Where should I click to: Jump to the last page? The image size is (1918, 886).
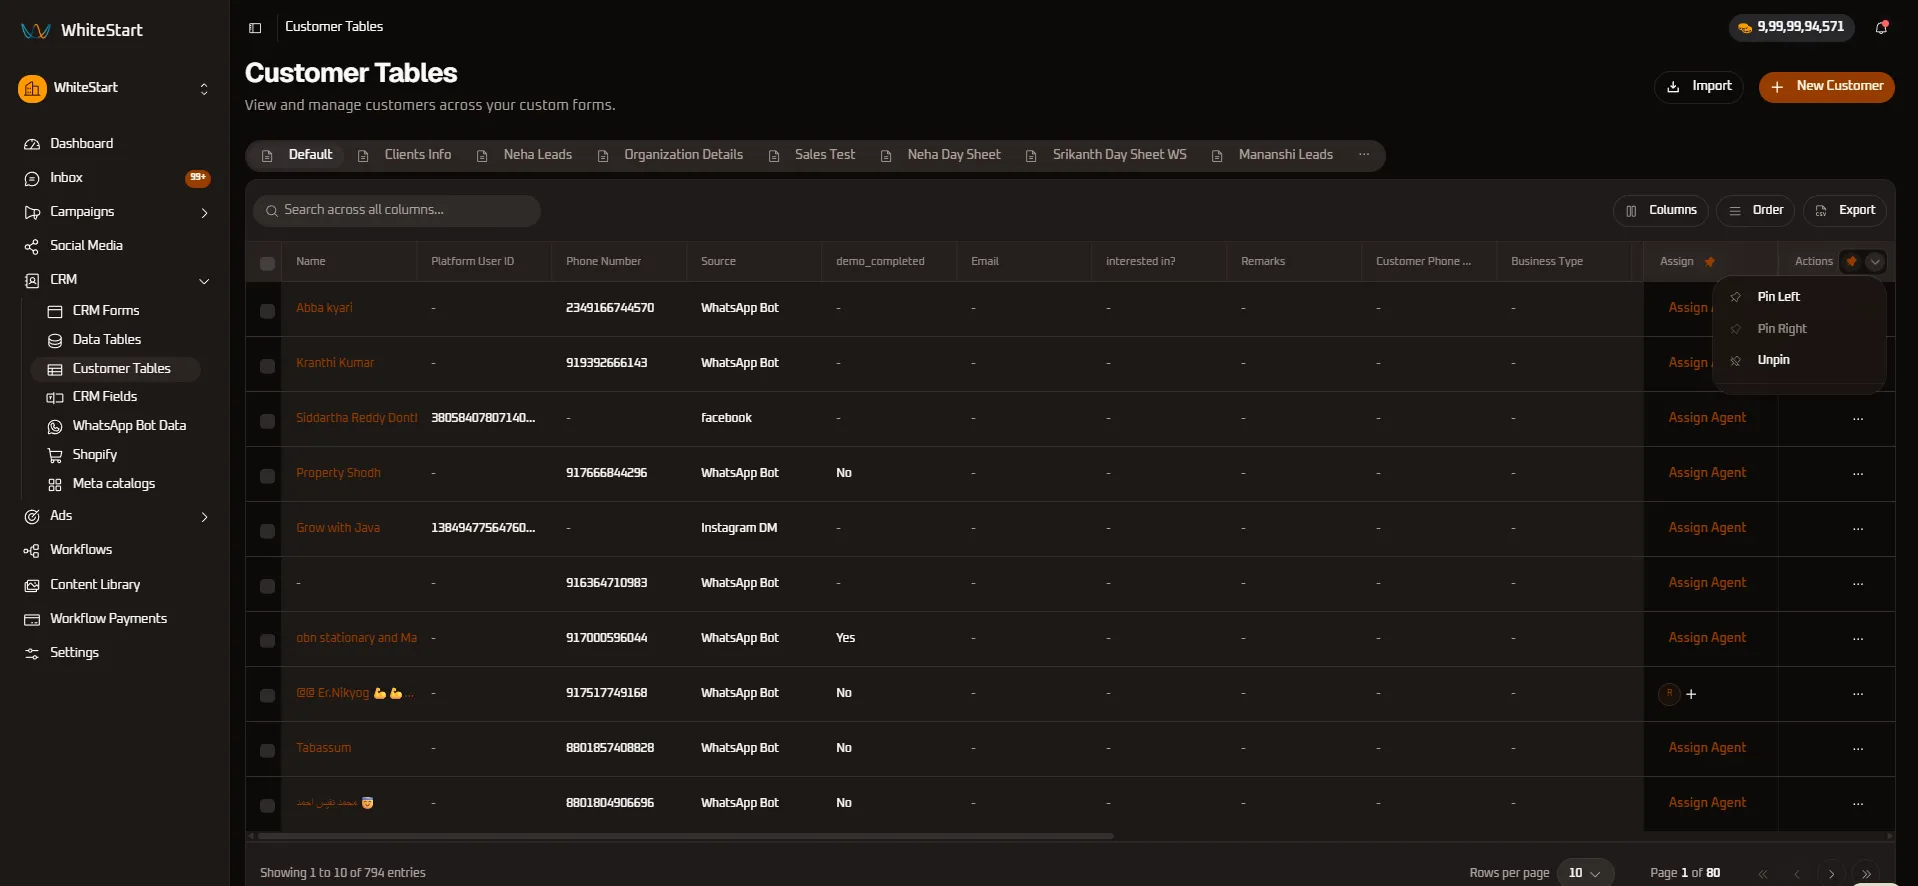coord(1866,873)
